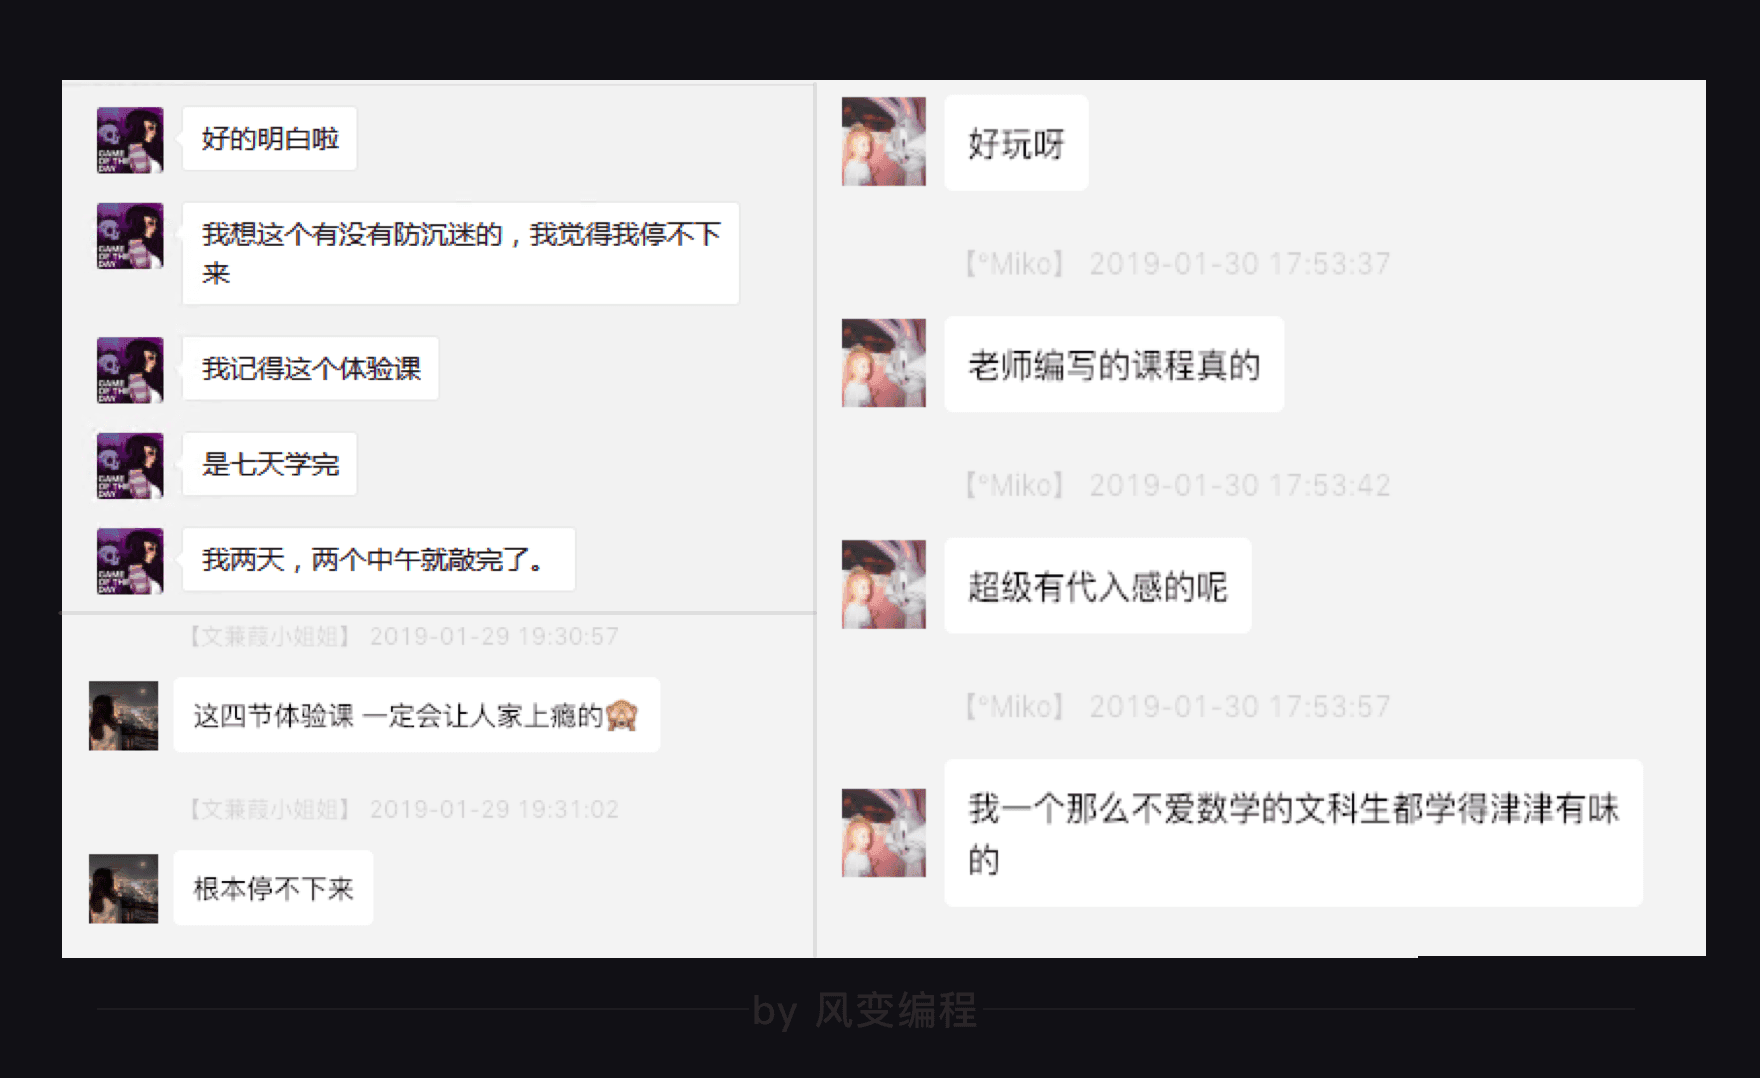Select the 文科生 津津有味 message bubble
The height and width of the screenshot is (1078, 1760).
pos(1293,833)
